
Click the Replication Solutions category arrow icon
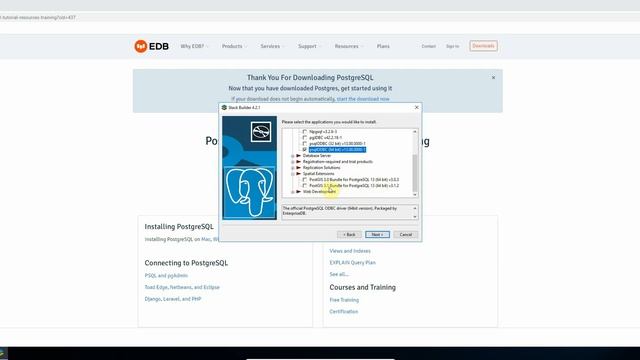(x=298, y=168)
